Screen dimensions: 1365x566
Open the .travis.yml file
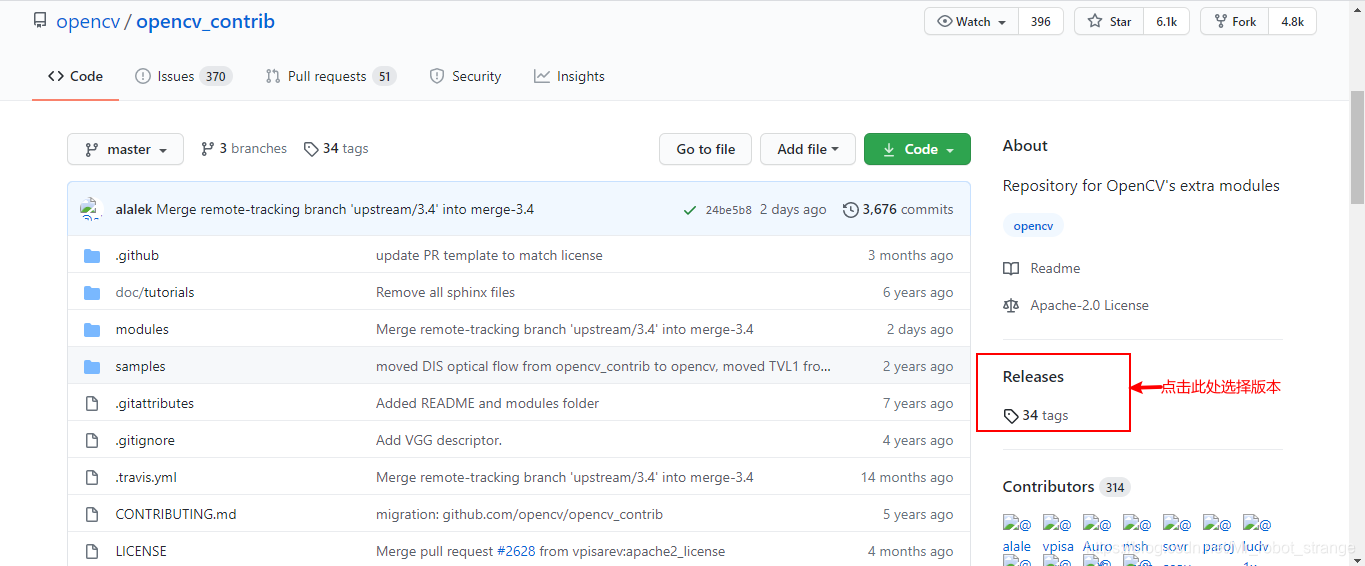(146, 477)
